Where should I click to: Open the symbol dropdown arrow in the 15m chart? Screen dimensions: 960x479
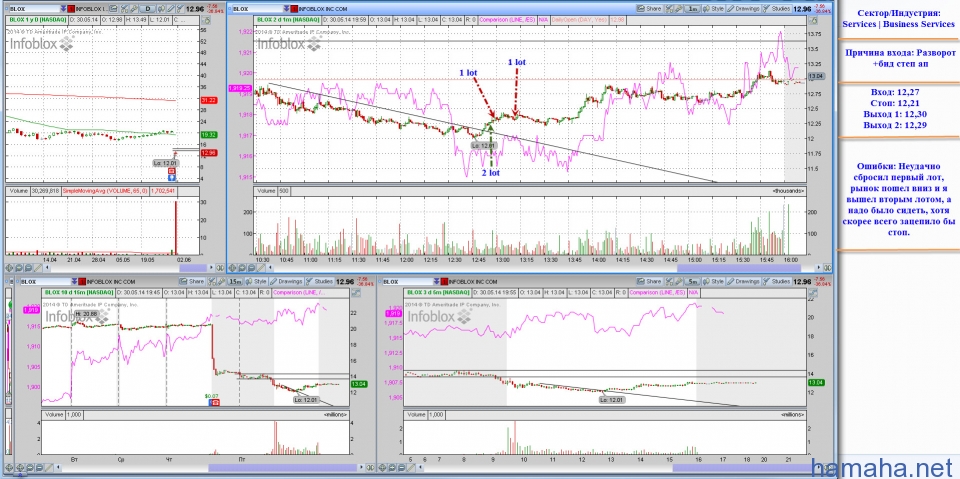(74, 282)
